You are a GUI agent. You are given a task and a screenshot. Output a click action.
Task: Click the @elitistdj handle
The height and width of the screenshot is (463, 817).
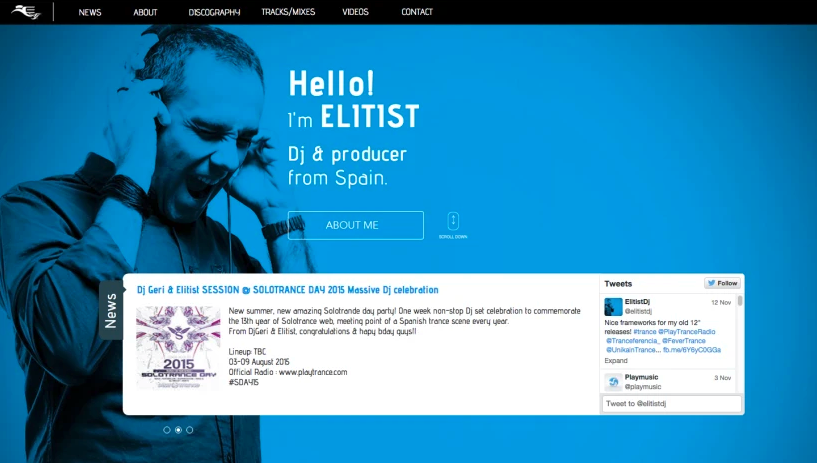coord(638,311)
